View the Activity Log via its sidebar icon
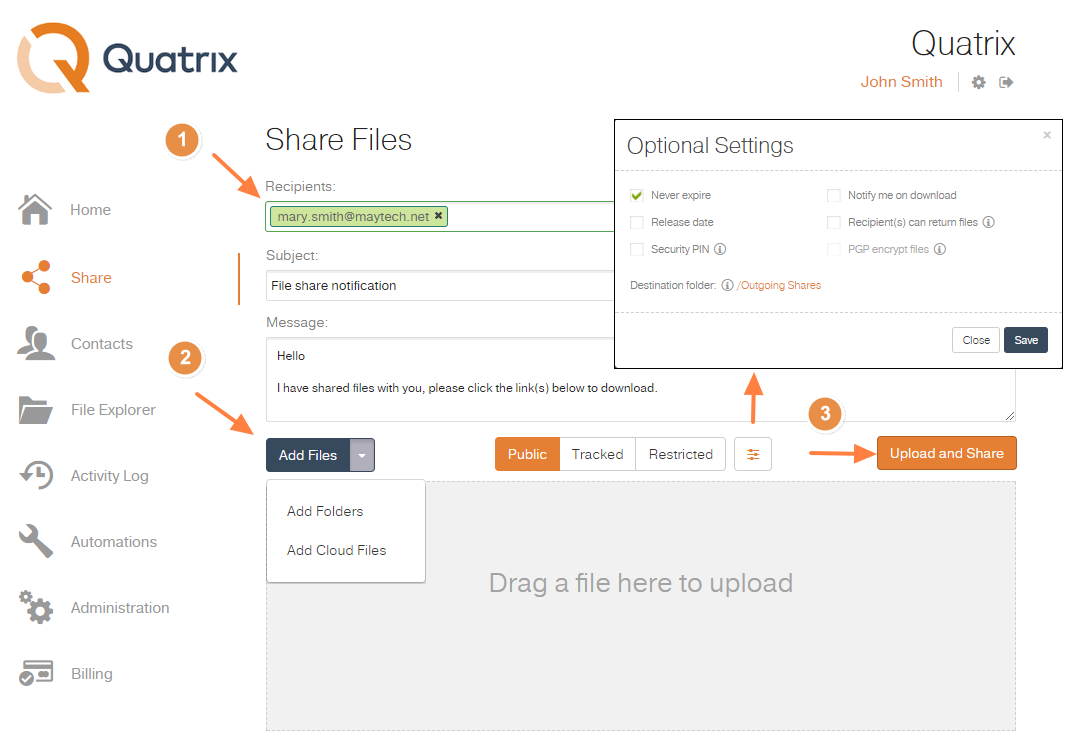This screenshot has width=1065, height=740. tap(35, 475)
